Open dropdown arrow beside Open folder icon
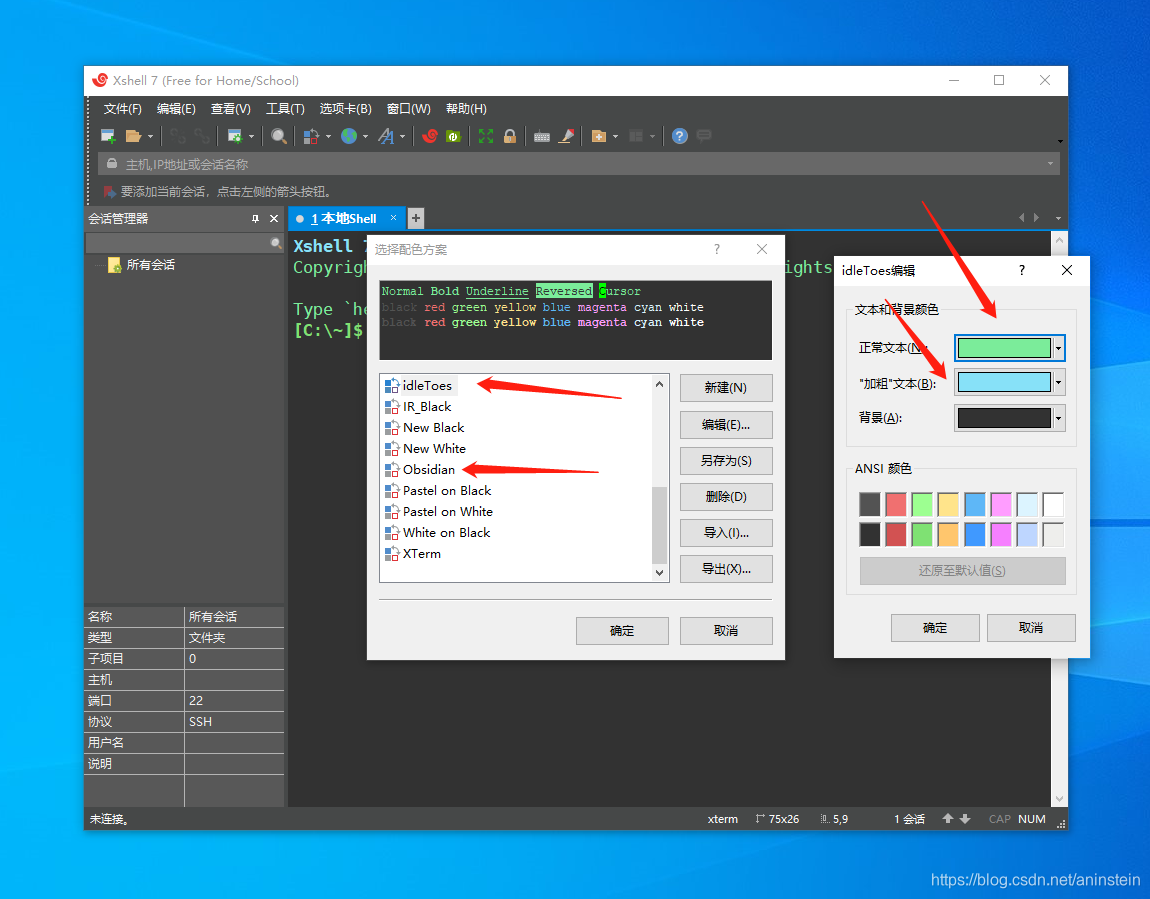1150x899 pixels. (x=150, y=137)
